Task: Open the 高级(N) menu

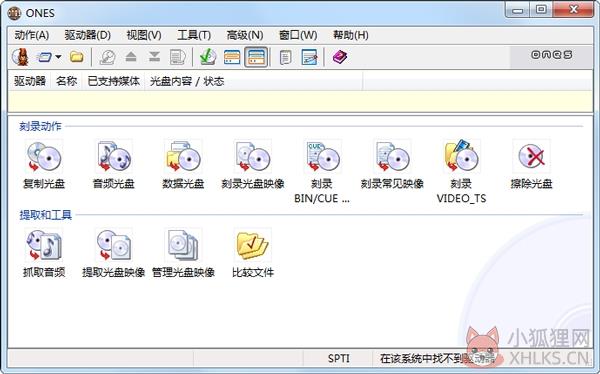Action: point(245,35)
